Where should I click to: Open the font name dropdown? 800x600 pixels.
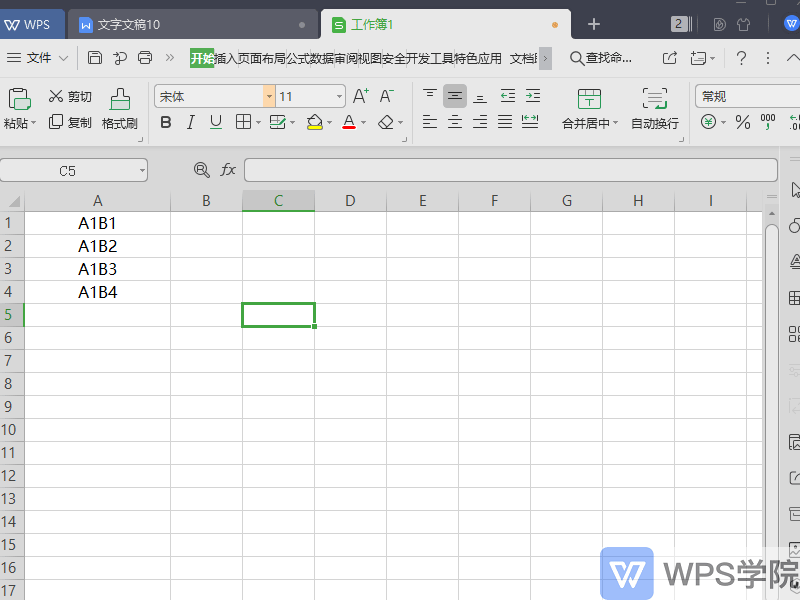click(x=268, y=96)
